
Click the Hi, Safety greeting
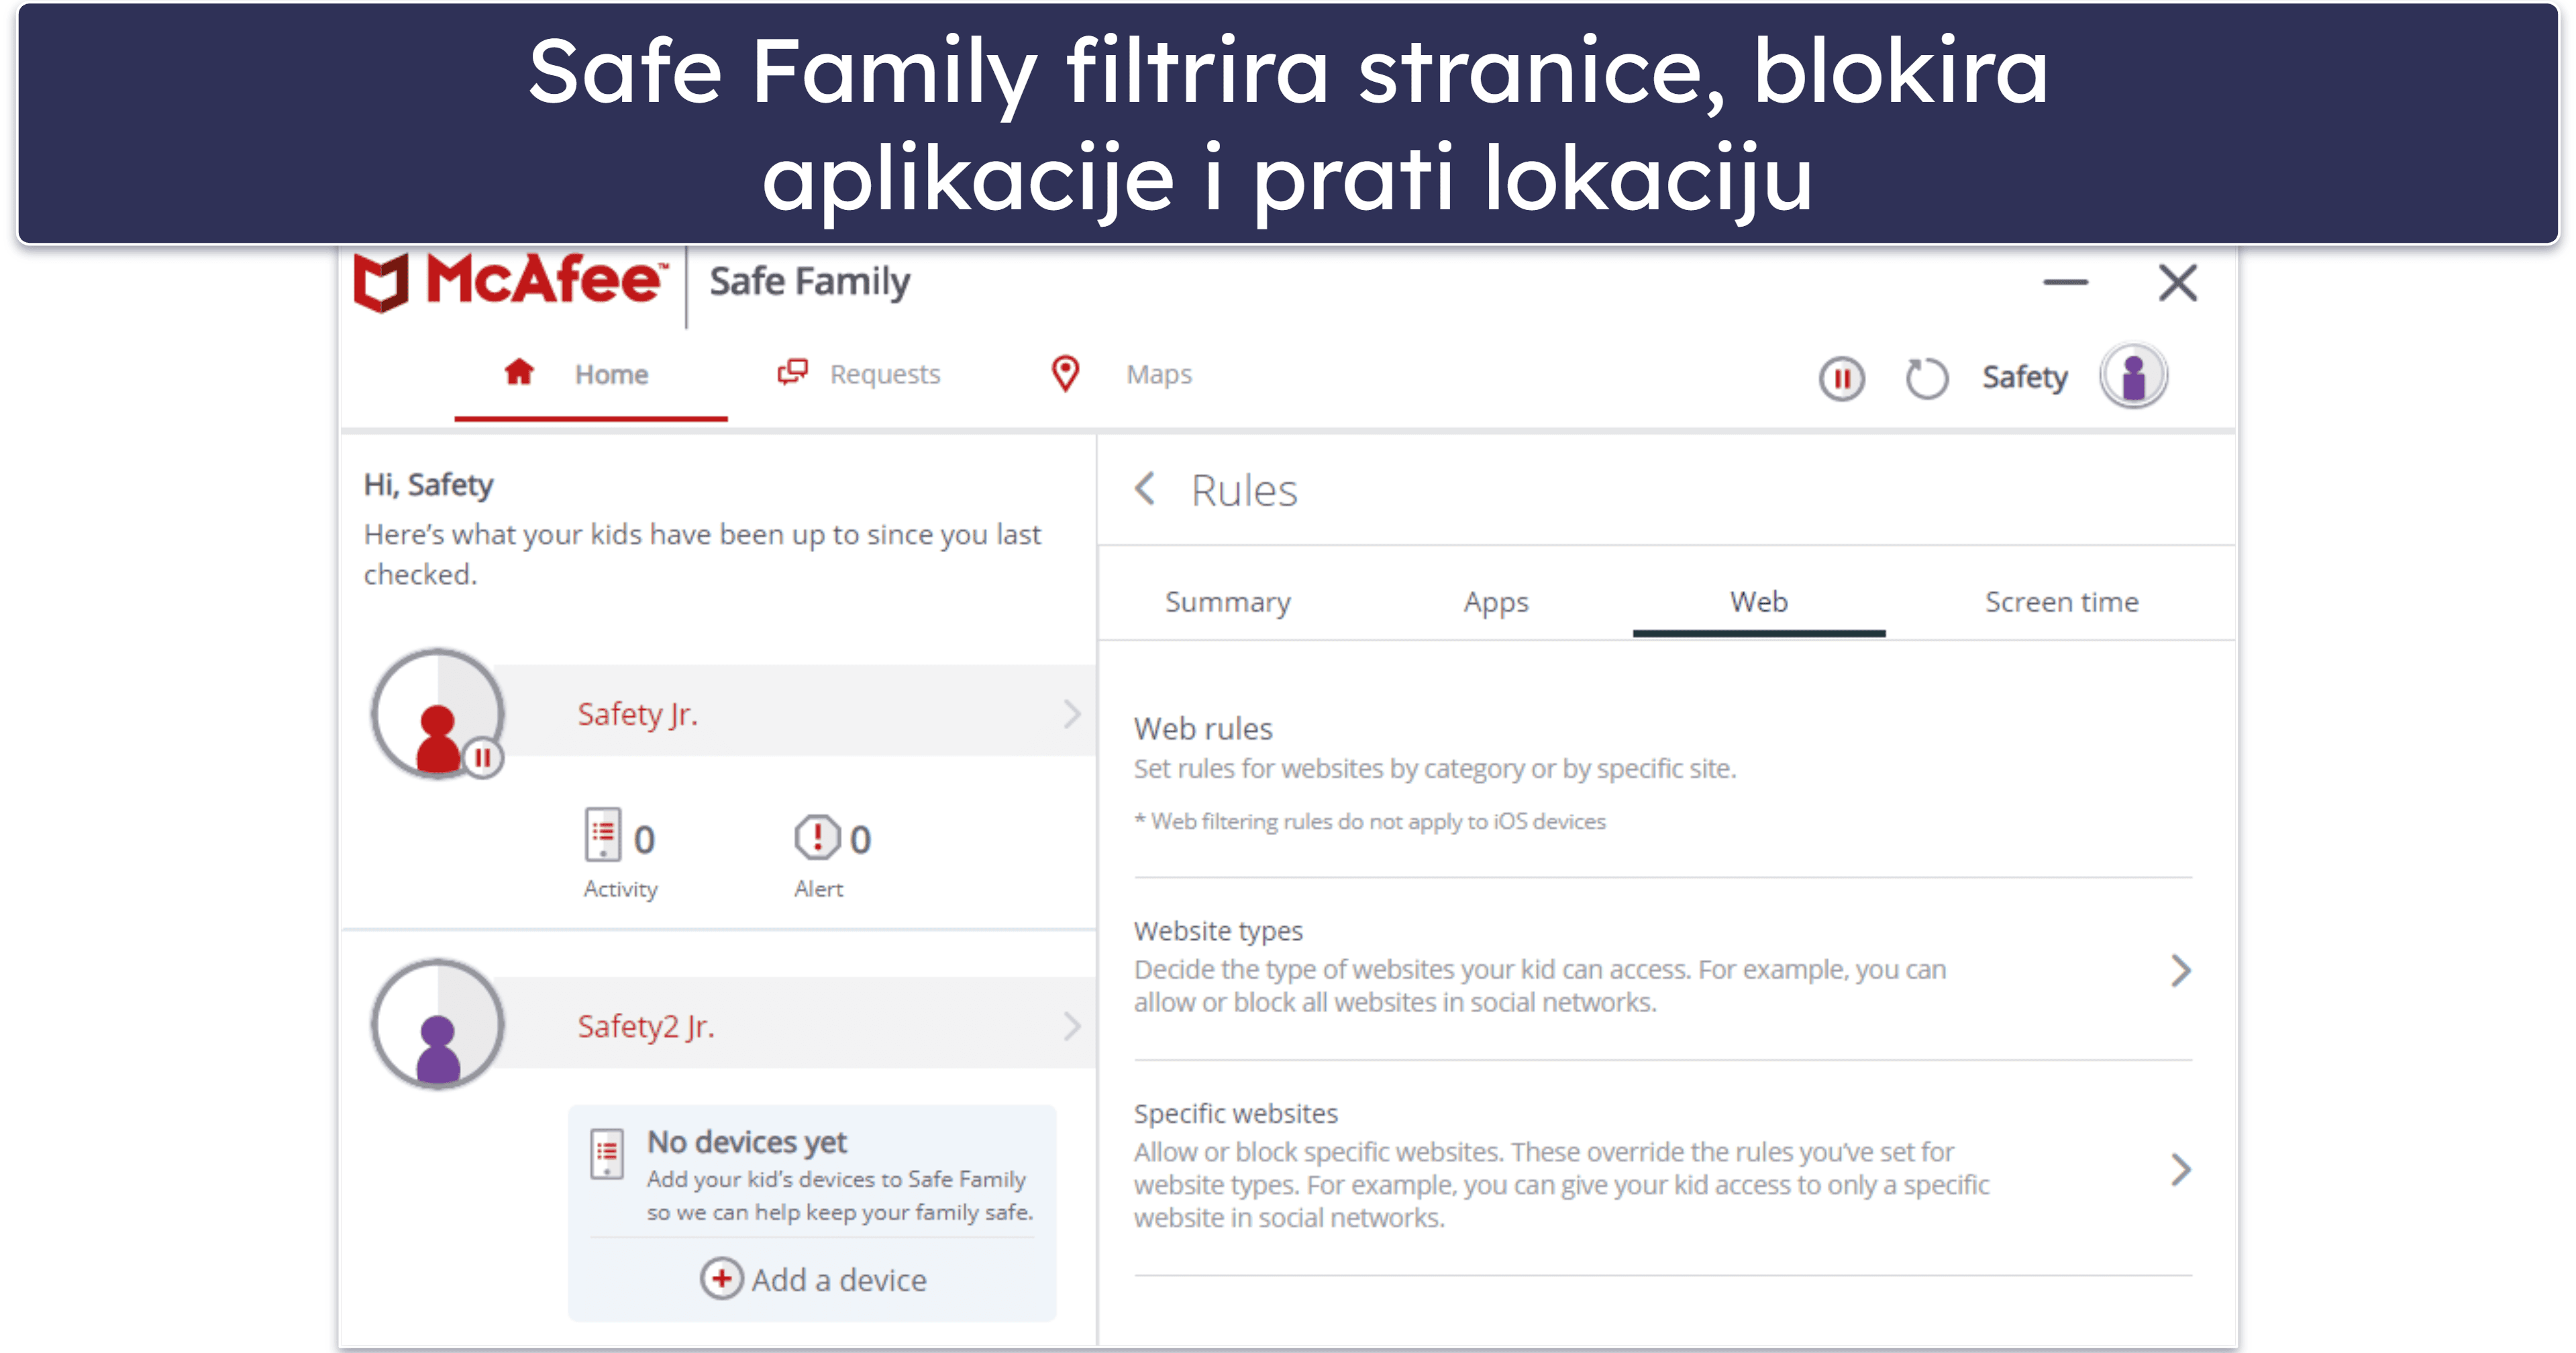(428, 485)
